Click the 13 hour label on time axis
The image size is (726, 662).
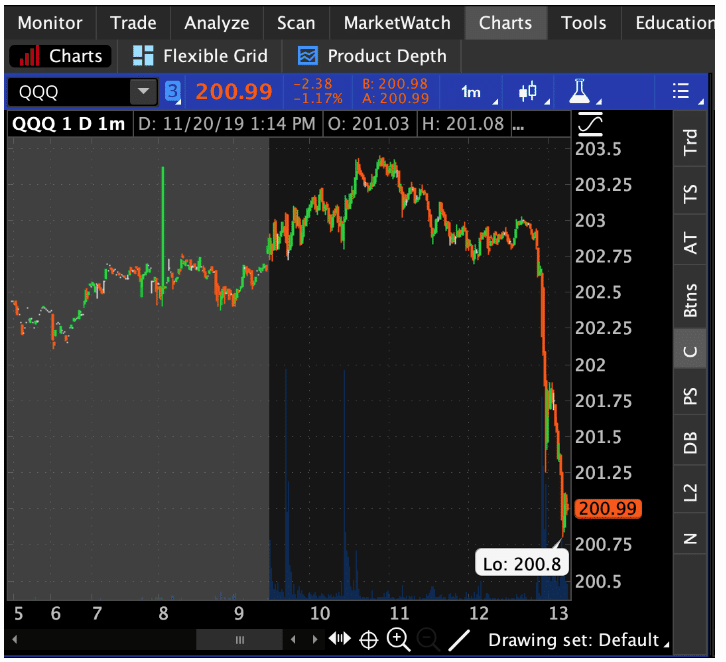tap(558, 613)
